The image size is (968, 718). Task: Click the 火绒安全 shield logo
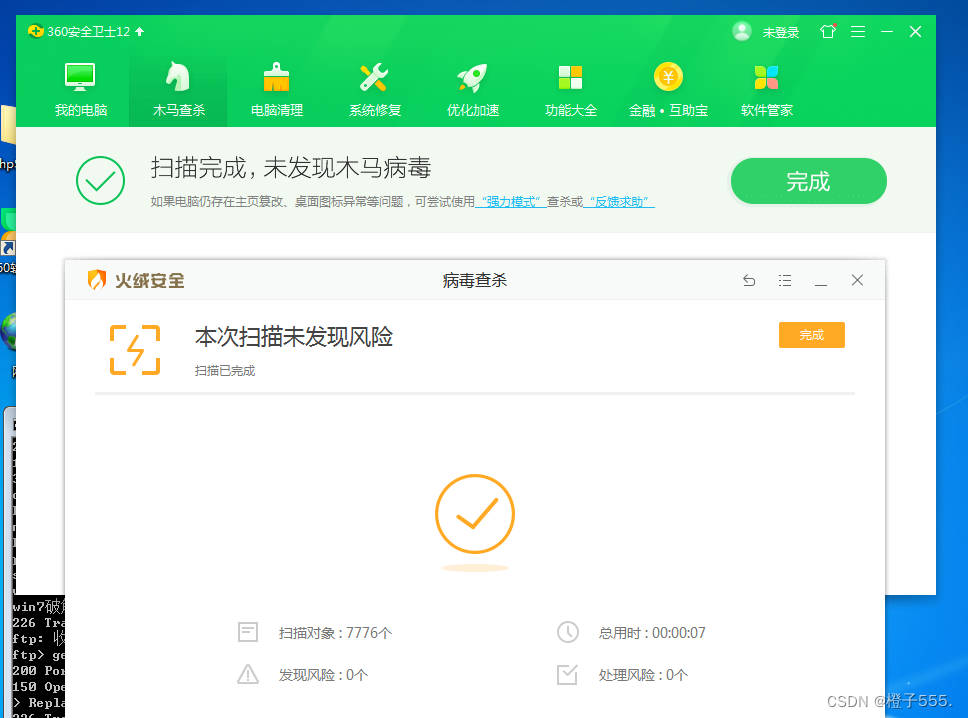point(97,280)
